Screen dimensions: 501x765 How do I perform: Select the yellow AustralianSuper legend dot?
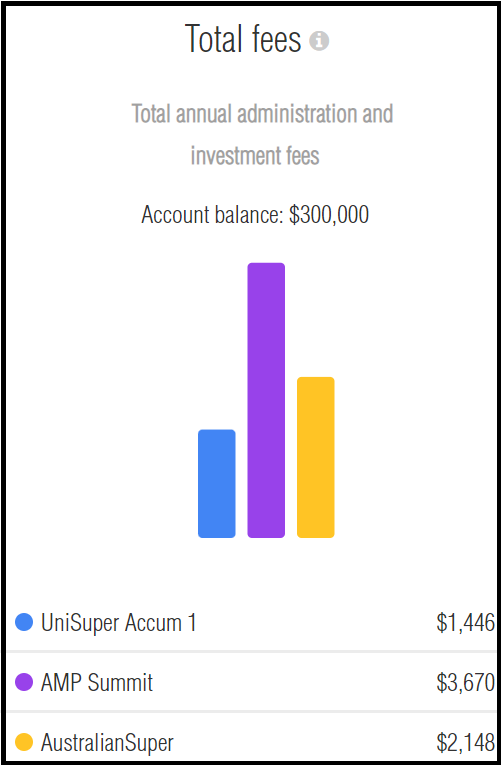(24, 742)
